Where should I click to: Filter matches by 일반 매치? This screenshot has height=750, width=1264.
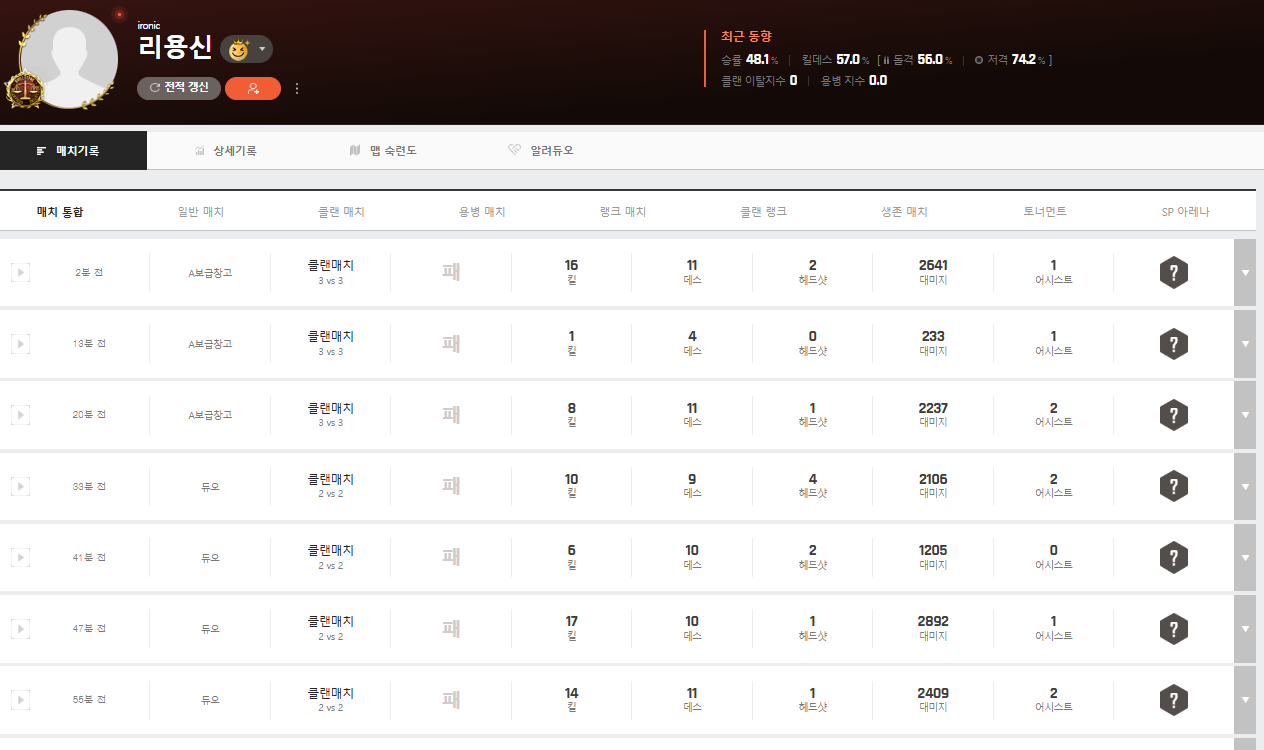click(x=200, y=212)
